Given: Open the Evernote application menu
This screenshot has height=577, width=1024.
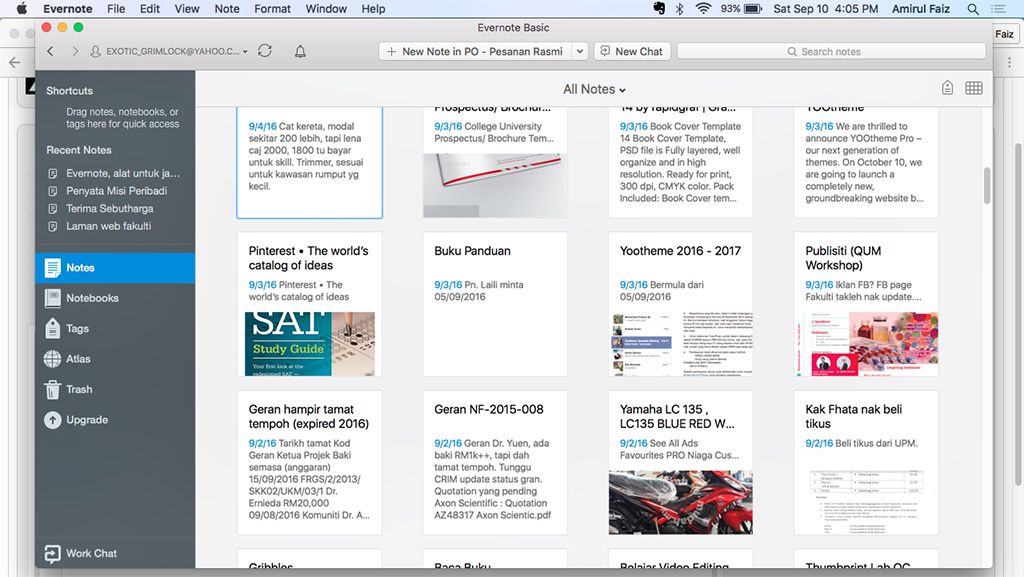Looking at the screenshot, I should click(x=68, y=9).
